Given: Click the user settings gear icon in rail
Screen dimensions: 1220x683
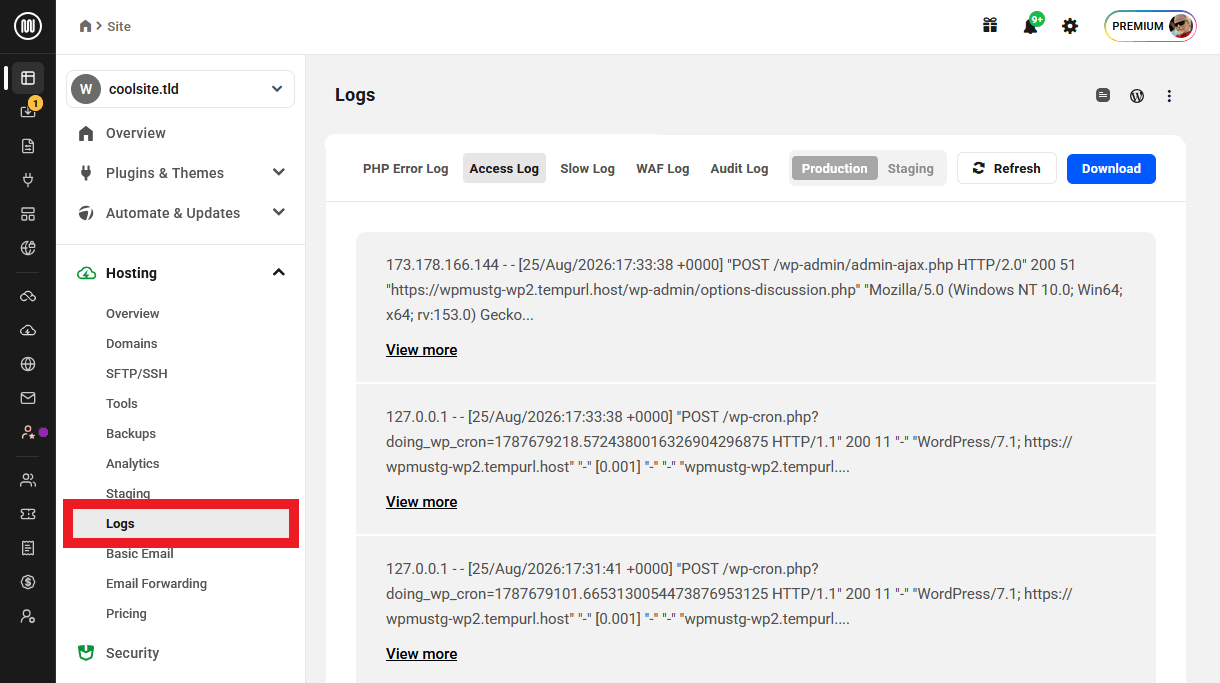Looking at the screenshot, I should point(28,616).
